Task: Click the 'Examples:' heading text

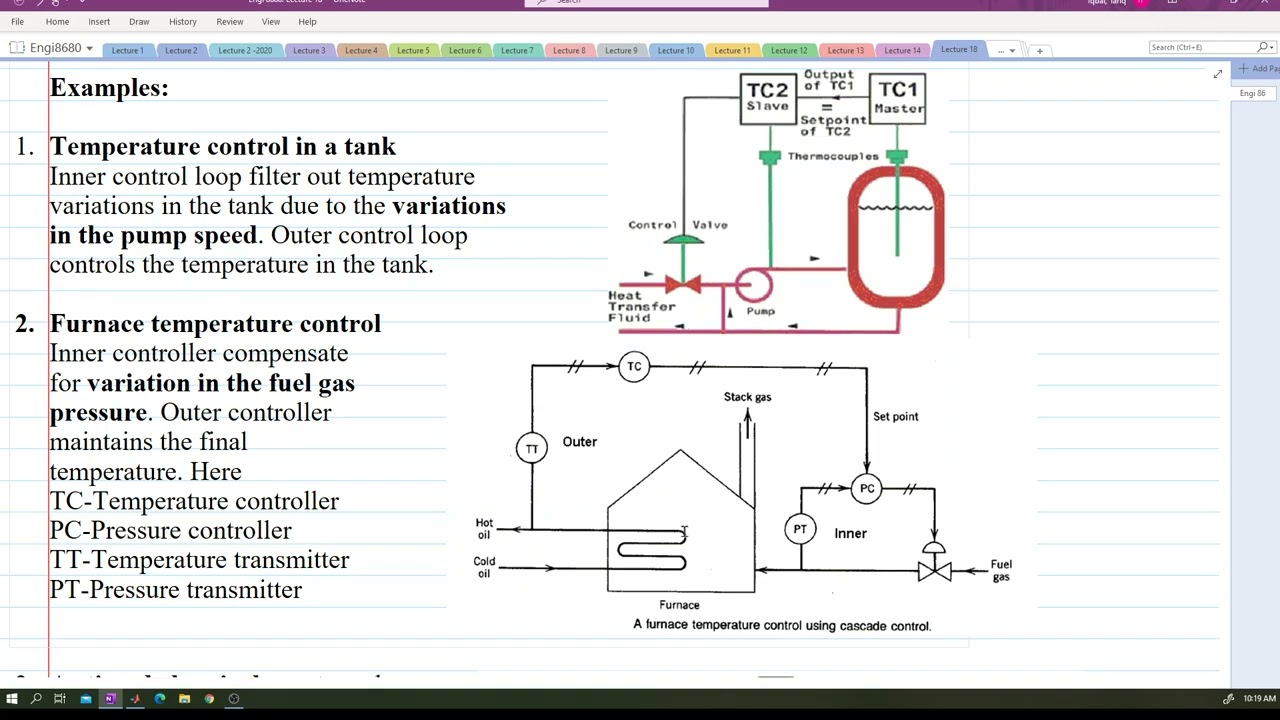Action: click(109, 88)
